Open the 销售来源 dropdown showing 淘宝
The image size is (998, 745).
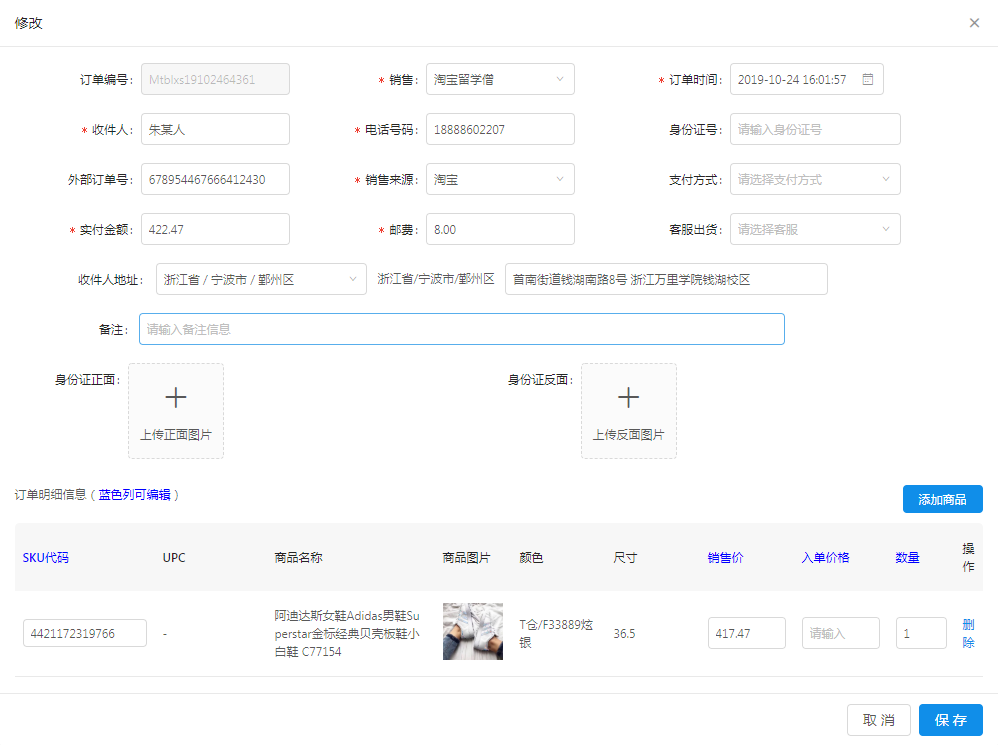pos(500,179)
